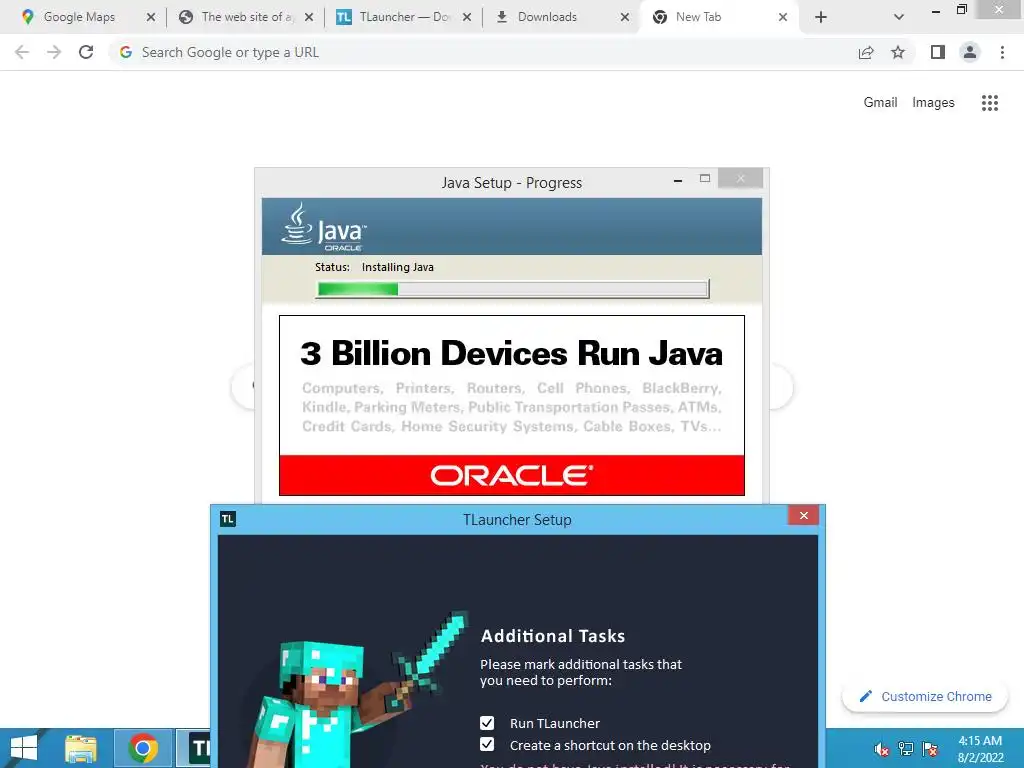The height and width of the screenshot is (768, 1024).
Task: Toggle Chrome side panel
Action: click(938, 52)
